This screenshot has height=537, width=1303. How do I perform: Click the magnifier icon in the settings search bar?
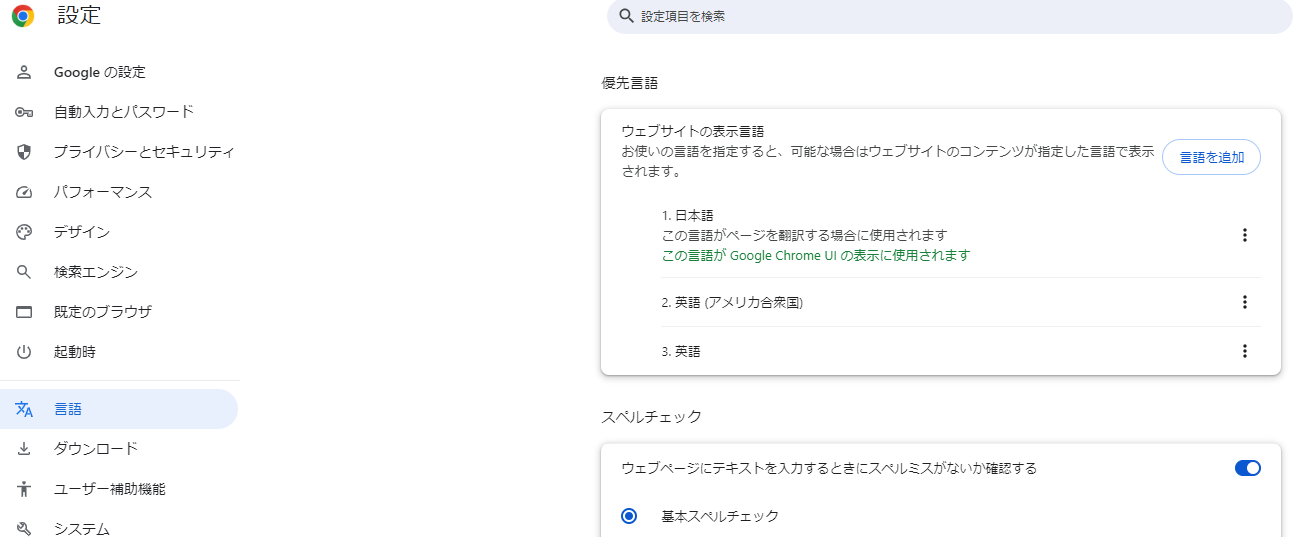pos(627,16)
